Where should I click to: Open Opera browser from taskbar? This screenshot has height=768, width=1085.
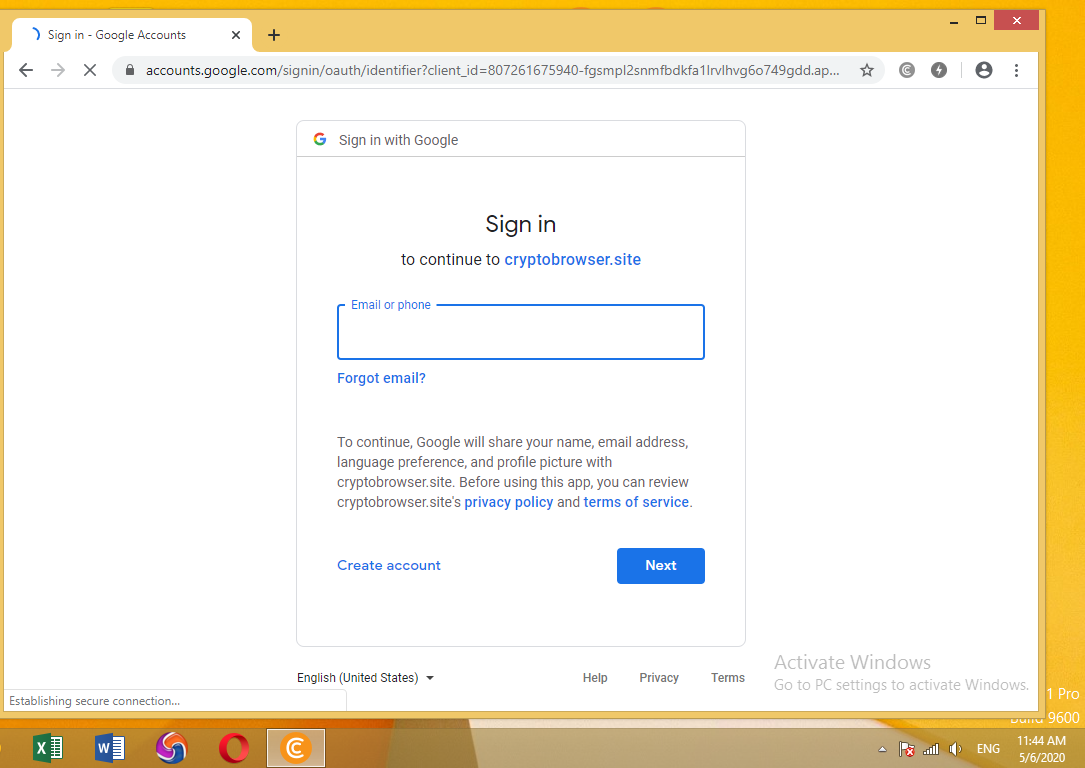pyautogui.click(x=234, y=747)
